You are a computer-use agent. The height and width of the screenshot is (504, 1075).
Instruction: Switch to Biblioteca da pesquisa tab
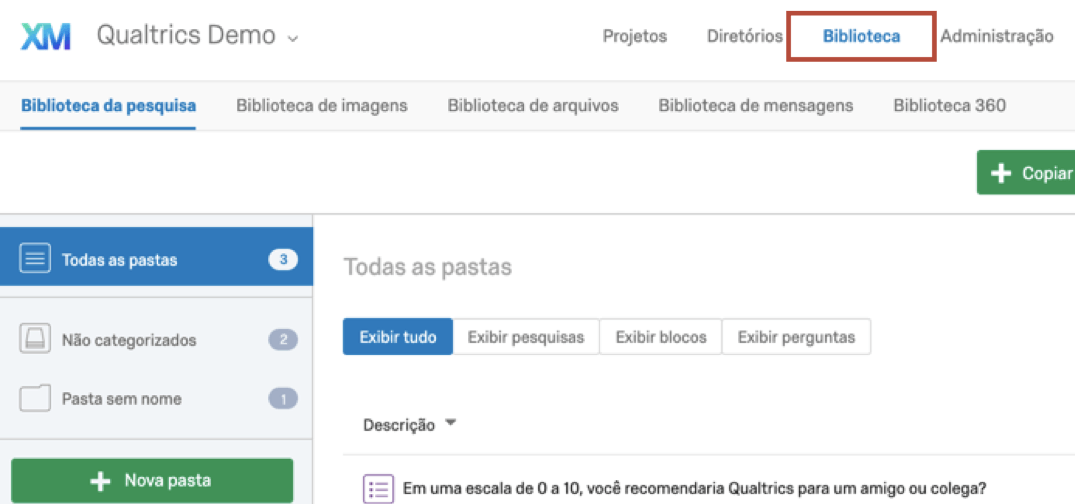tap(108, 106)
